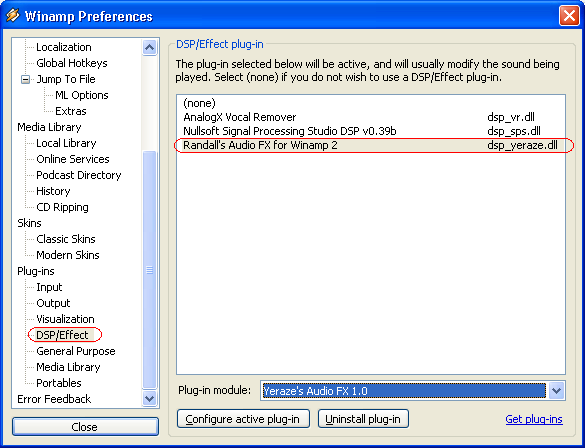Close the Winamp Preferences window via X
This screenshot has height=448, width=585.
point(569,16)
